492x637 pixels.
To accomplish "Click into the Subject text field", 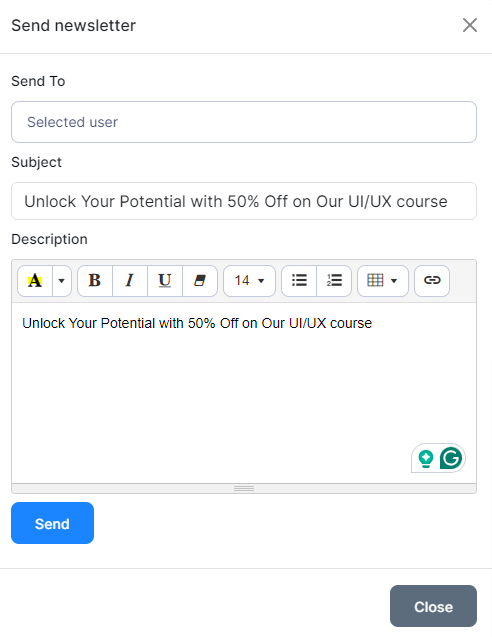I will pos(244,201).
